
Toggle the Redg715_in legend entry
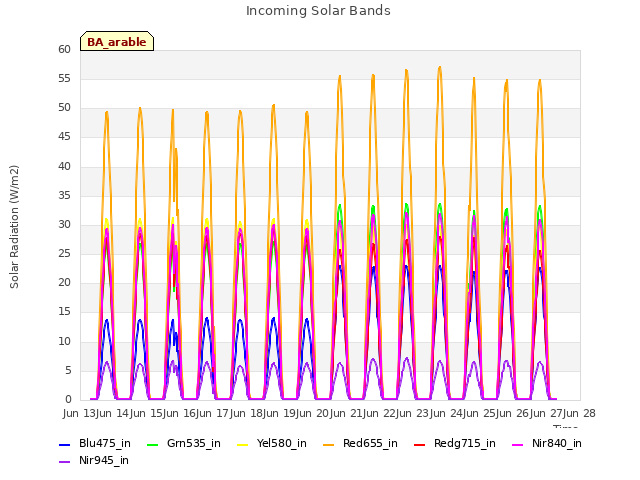455,443
